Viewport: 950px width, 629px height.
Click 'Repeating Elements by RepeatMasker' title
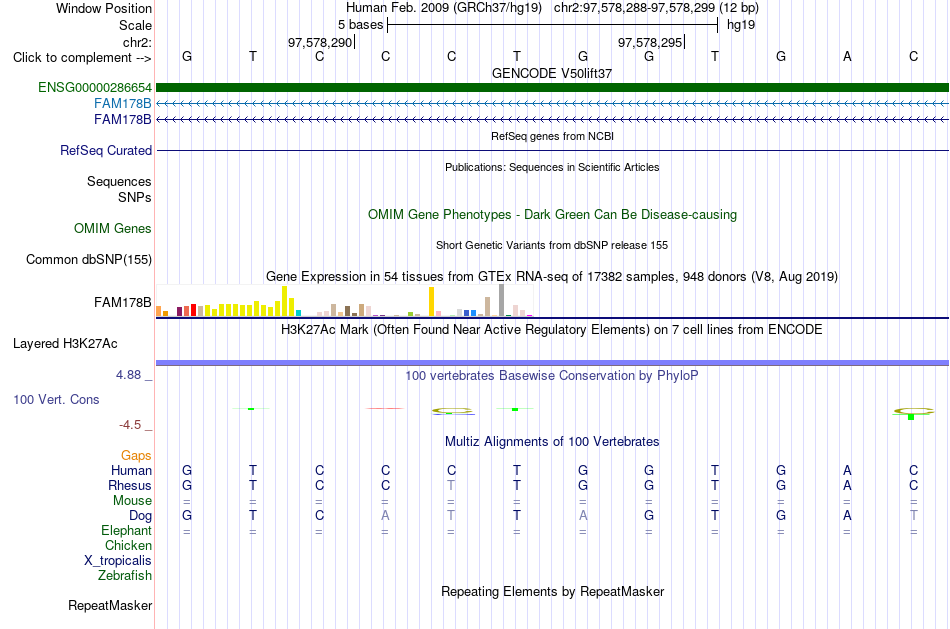[552, 592]
